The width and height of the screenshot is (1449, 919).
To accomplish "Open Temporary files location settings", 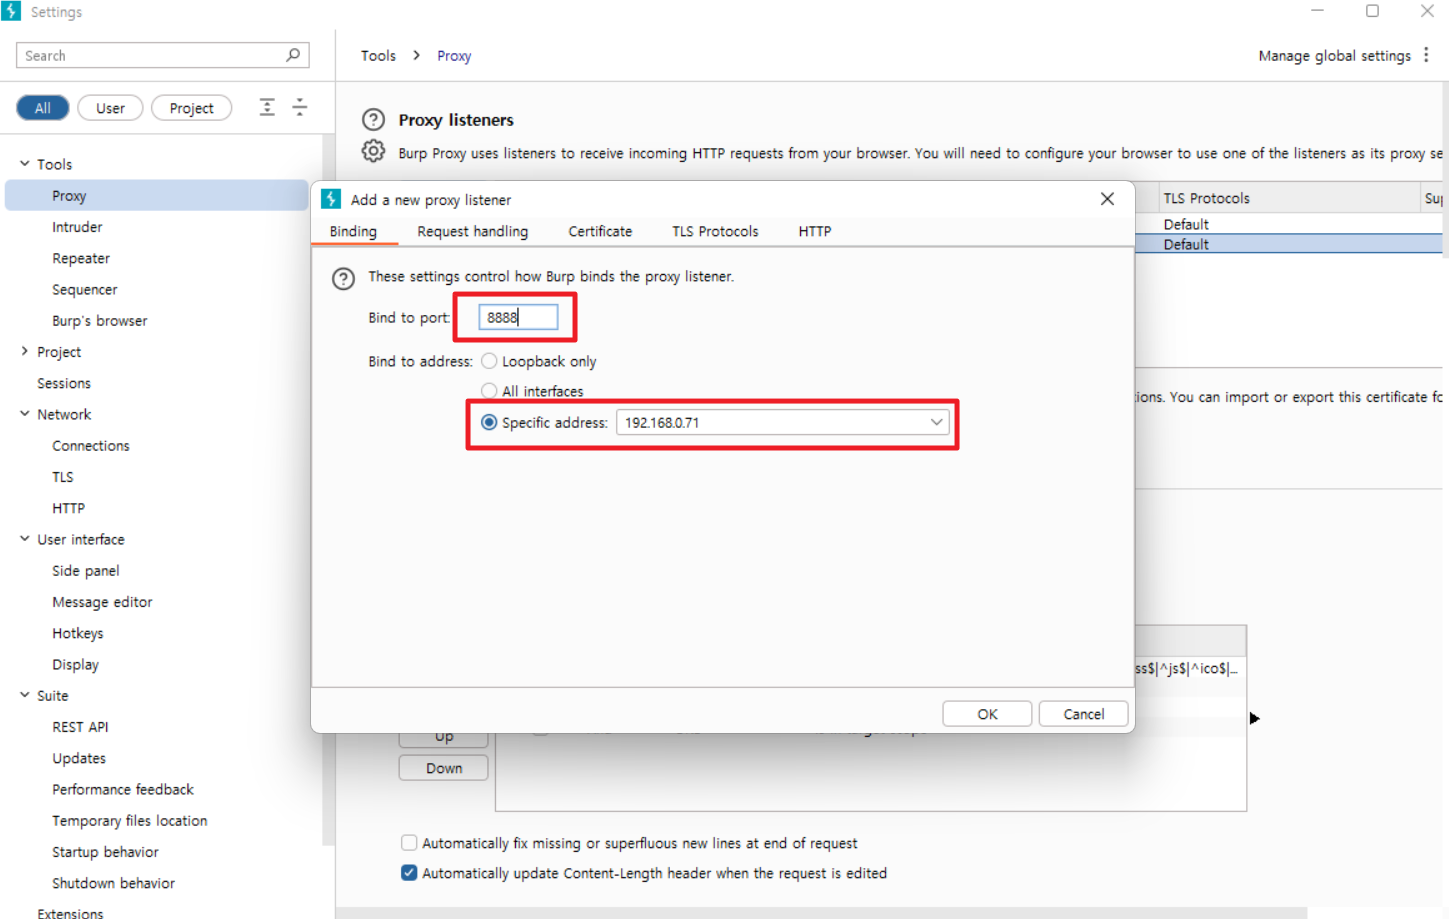I will [x=130, y=821].
